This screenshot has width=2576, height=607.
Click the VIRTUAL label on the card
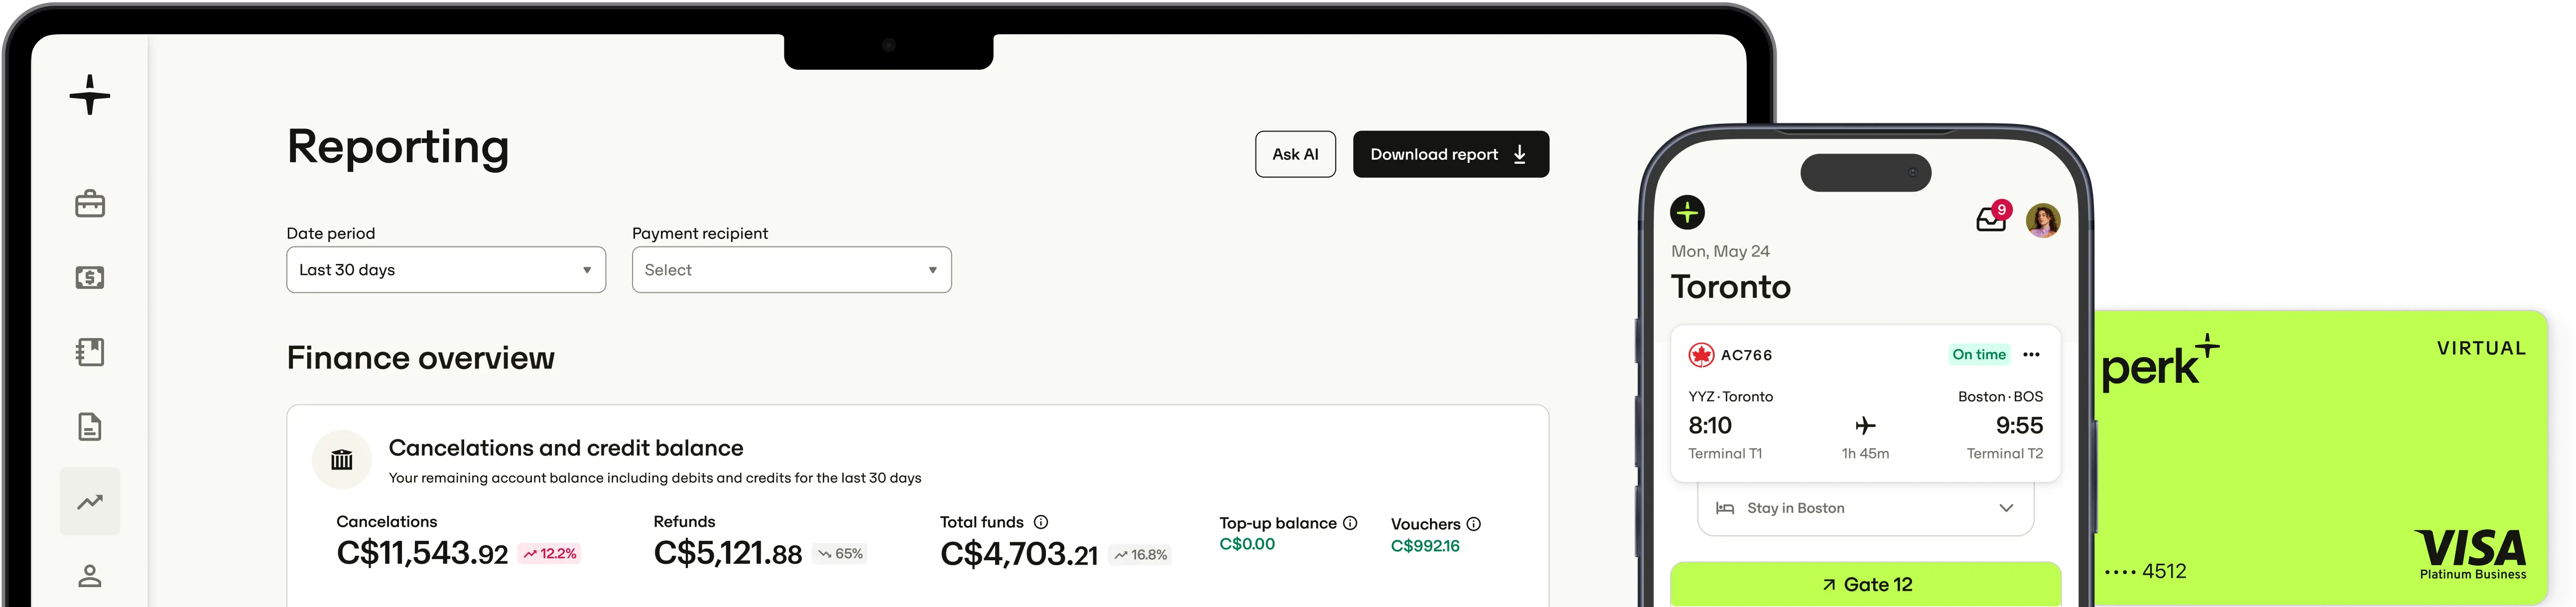2481,348
